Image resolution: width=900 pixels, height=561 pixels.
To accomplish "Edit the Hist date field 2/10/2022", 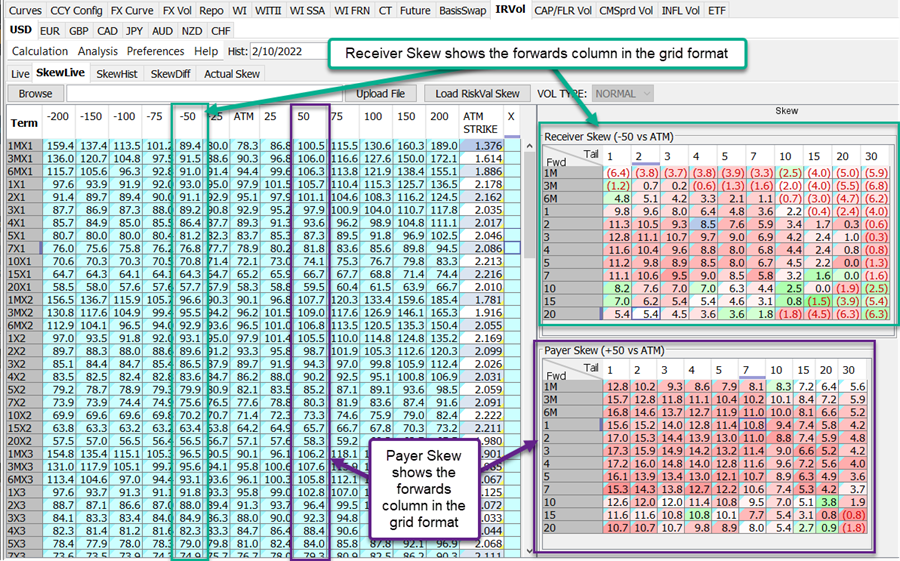I will (x=288, y=51).
